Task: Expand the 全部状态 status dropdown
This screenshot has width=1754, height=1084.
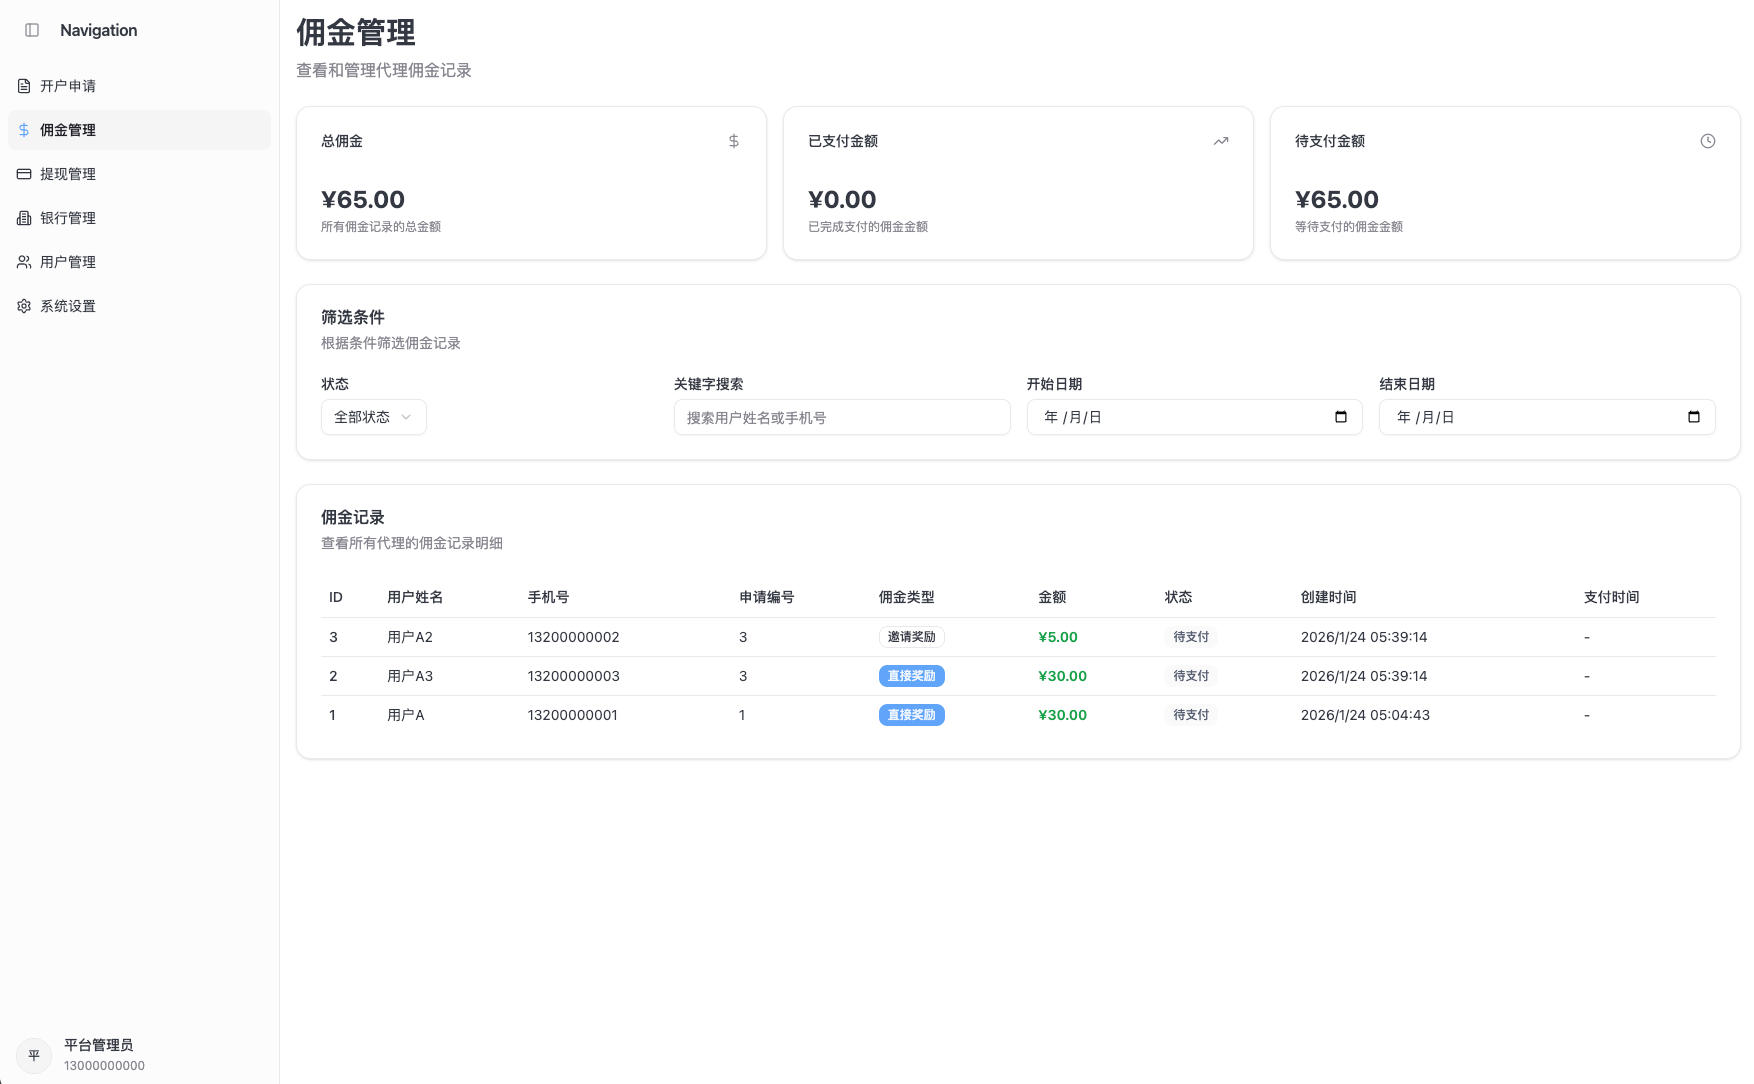Action: (x=373, y=417)
